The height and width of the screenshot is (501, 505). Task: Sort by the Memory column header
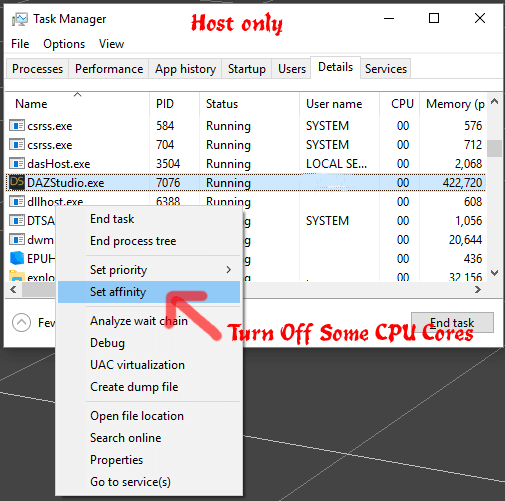pyautogui.click(x=453, y=104)
